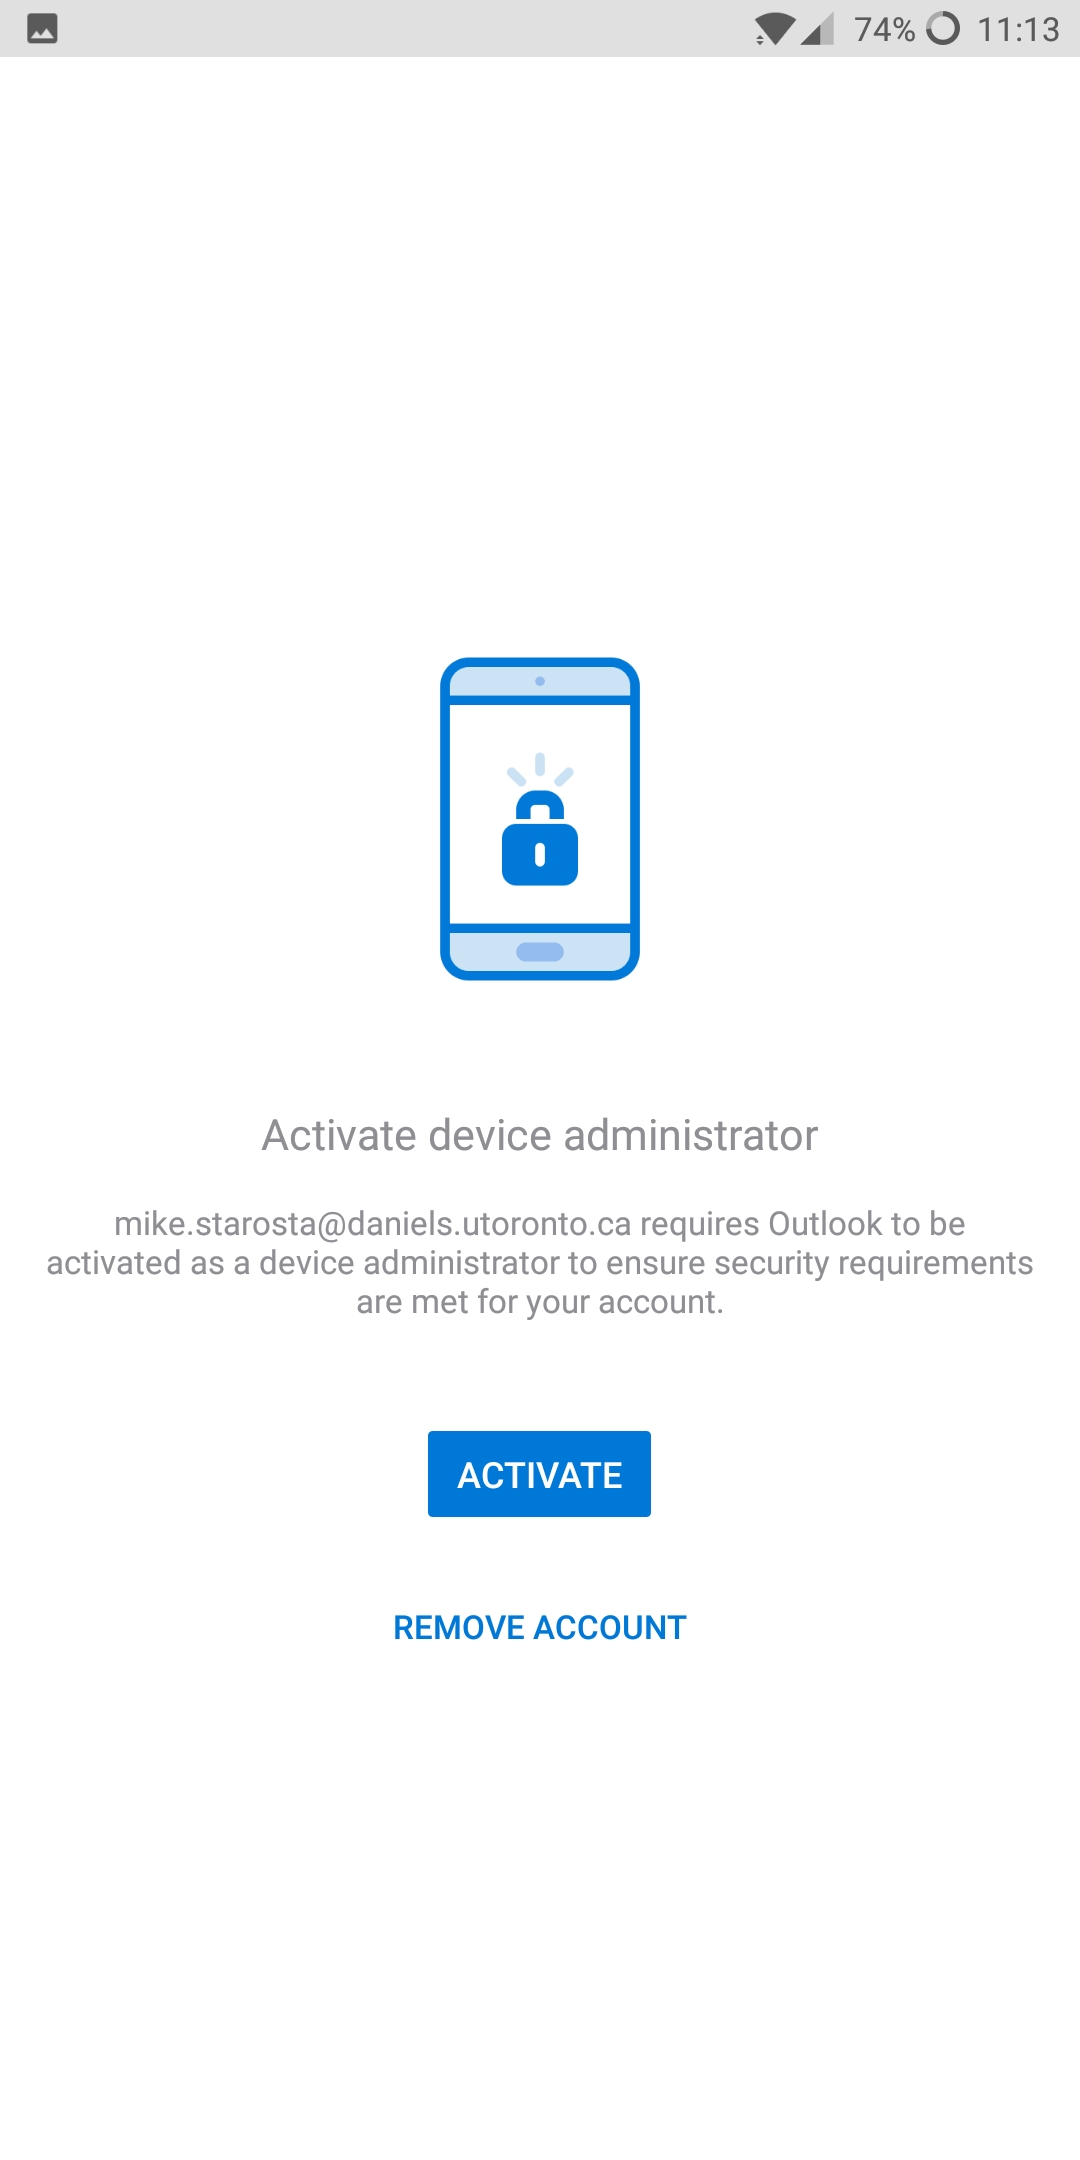This screenshot has width=1080, height=2160.
Task: Tap the camera dot on illustrated phone
Action: coord(540,681)
